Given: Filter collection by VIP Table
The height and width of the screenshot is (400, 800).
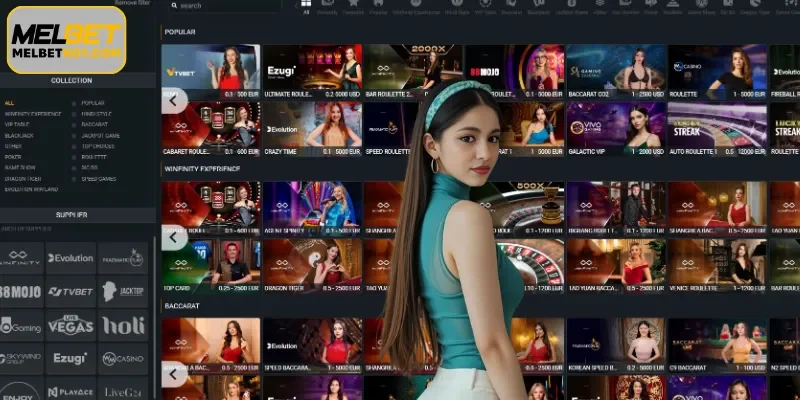Looking at the screenshot, I should [x=17, y=124].
